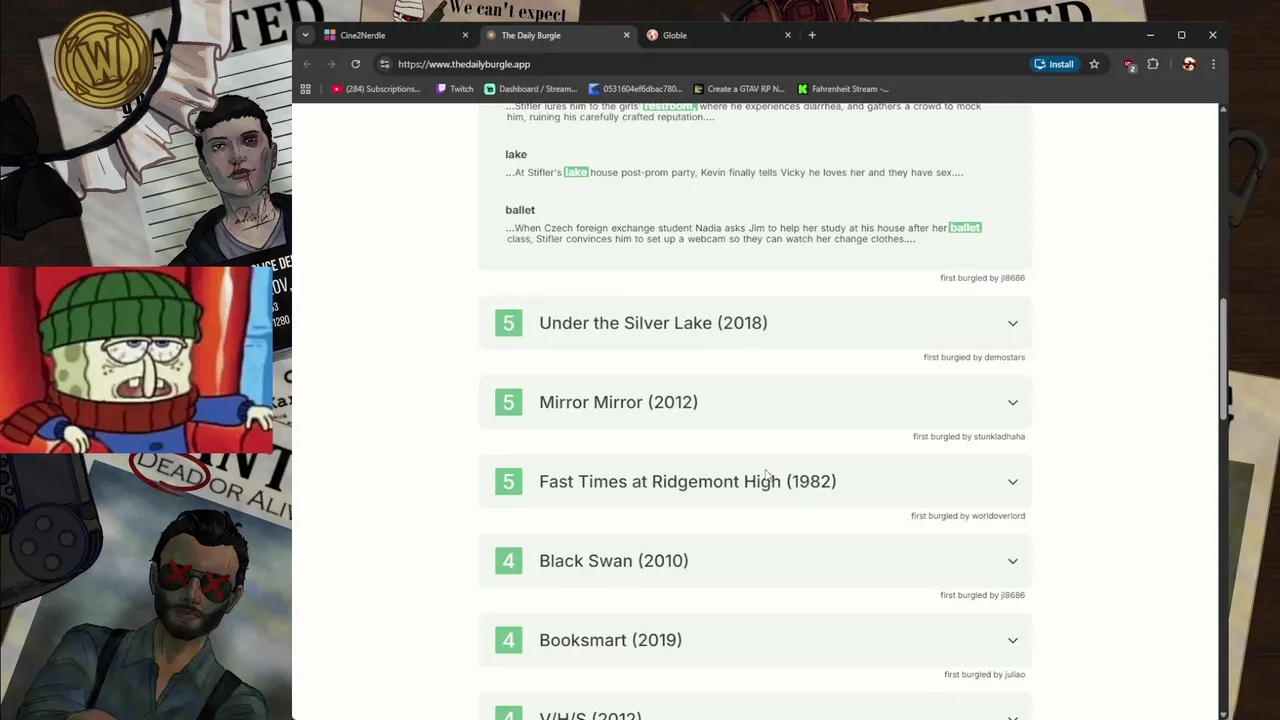
Task: Minimize the Chrome window
Action: [1150, 35]
